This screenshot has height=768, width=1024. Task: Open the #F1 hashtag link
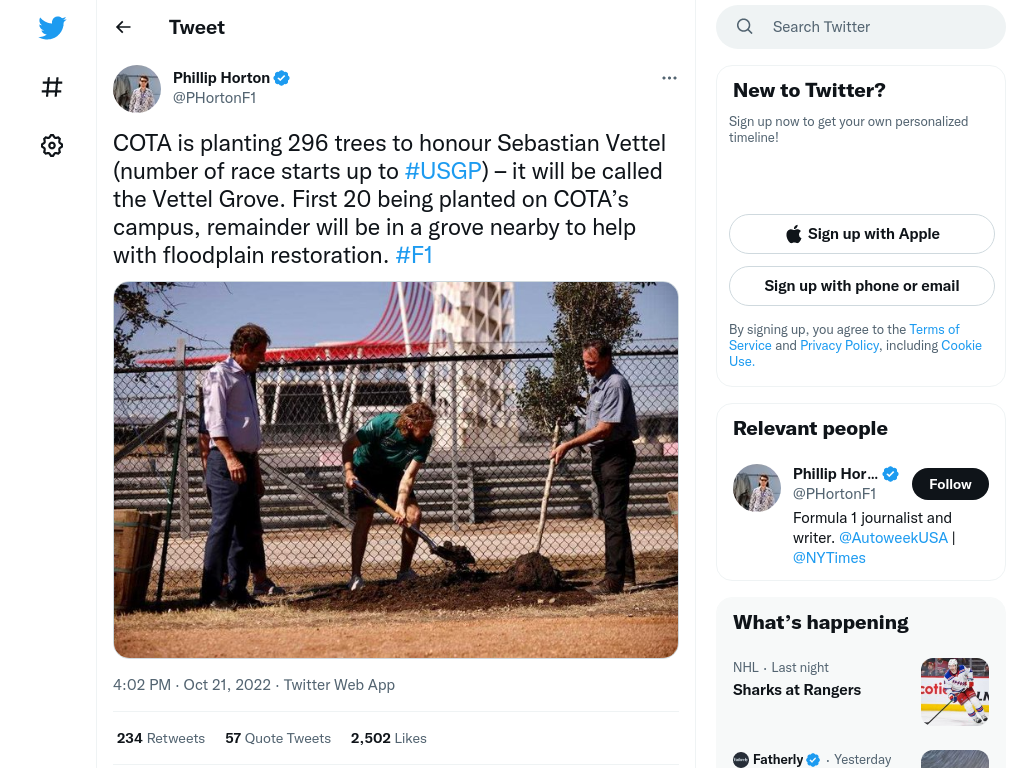414,255
